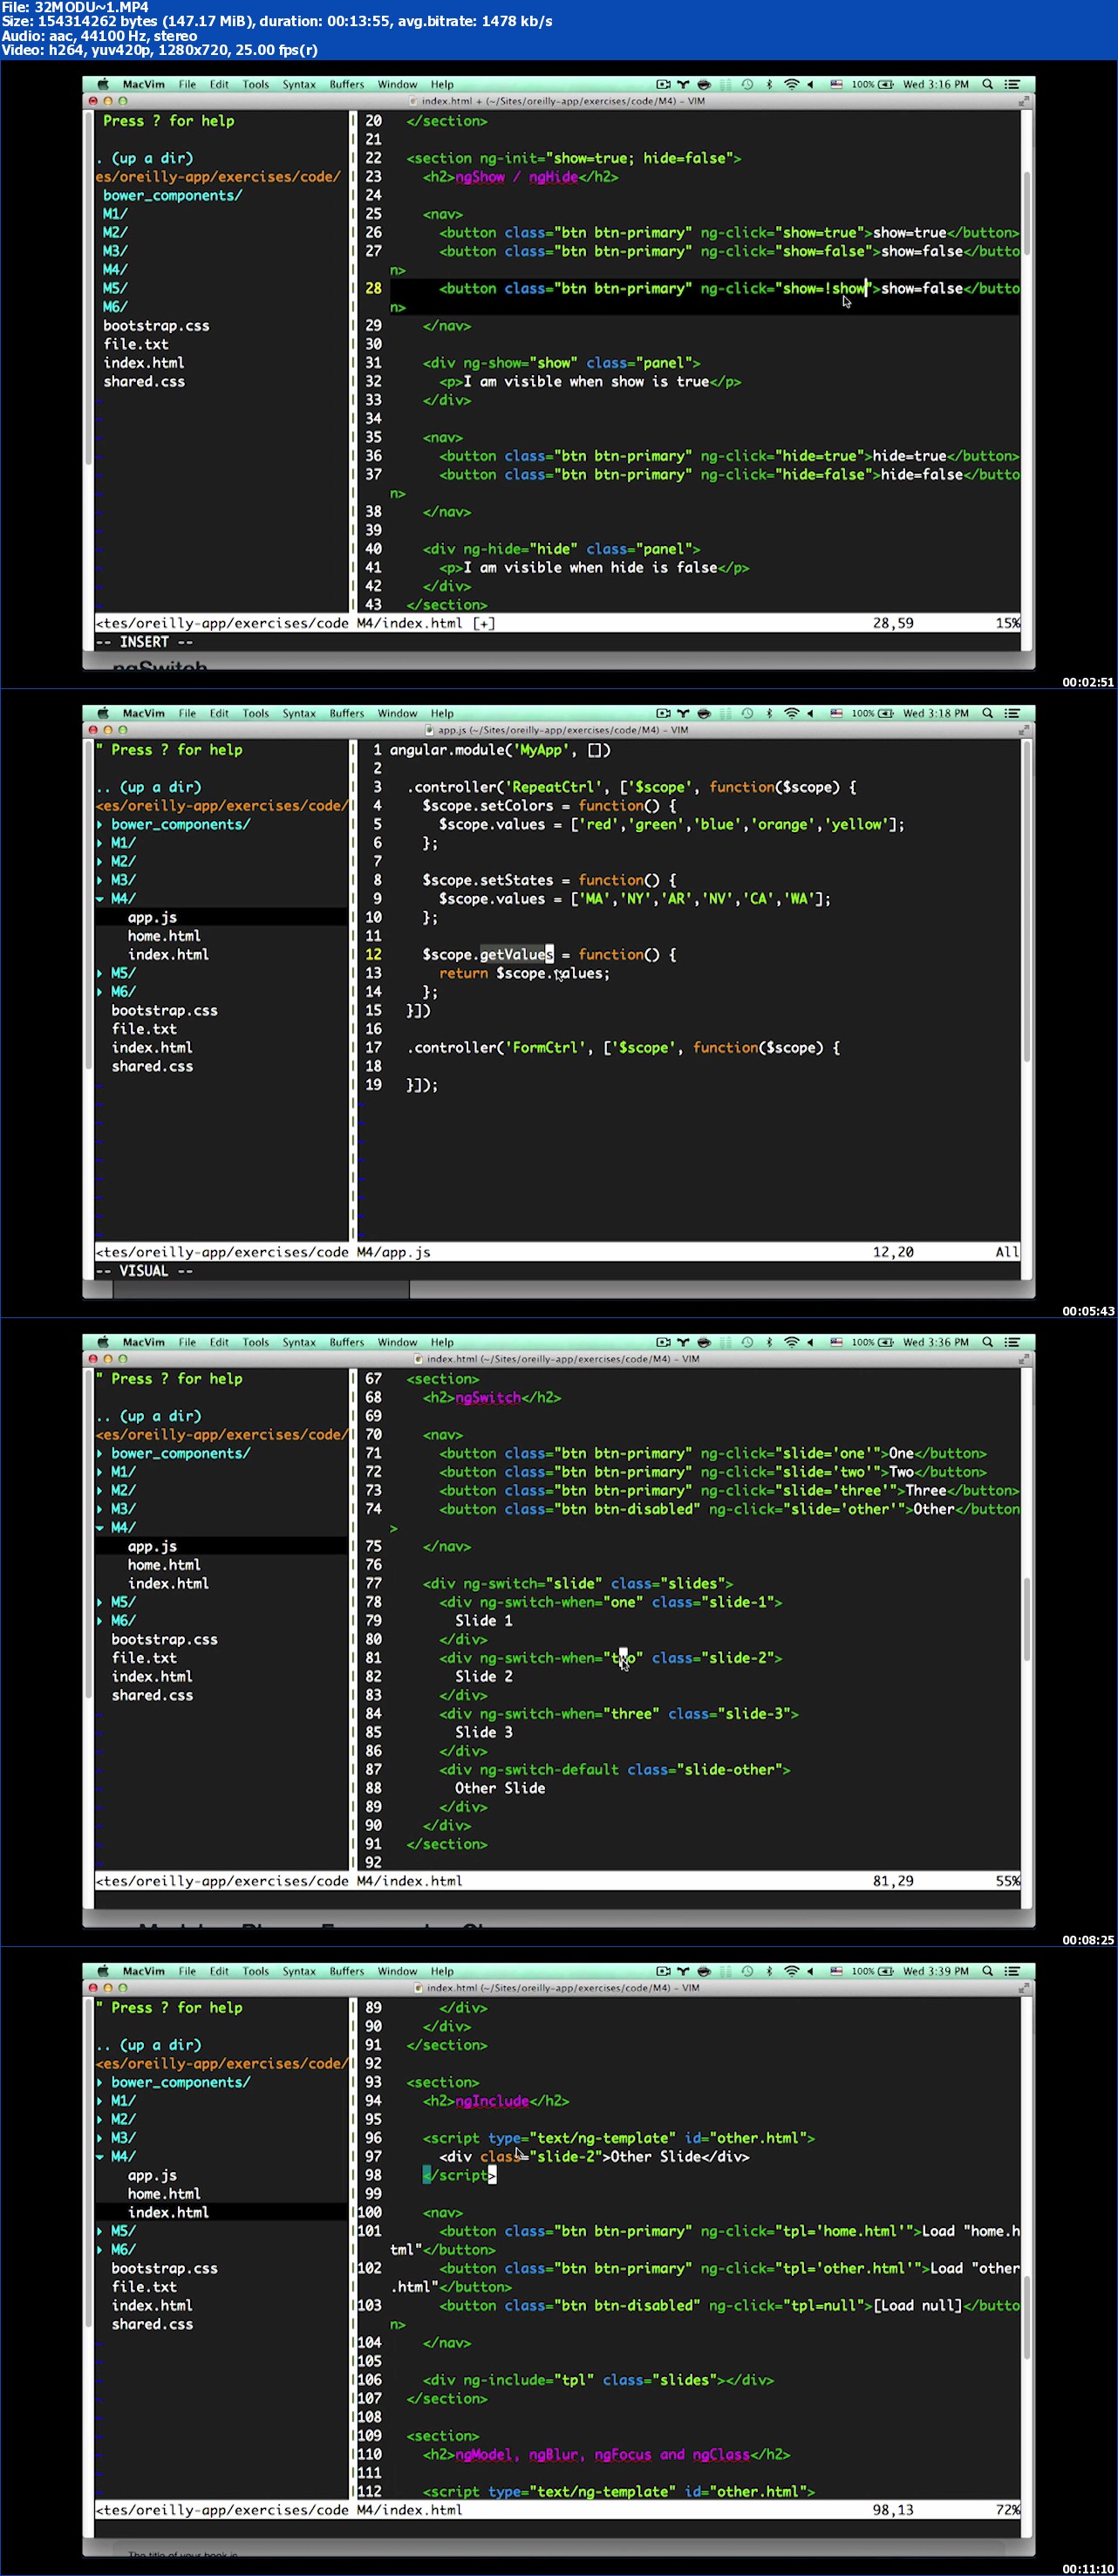Click the Bluetooth icon in the 3:39 PM frame
This screenshot has height=2576, width=1118.
tap(769, 1972)
